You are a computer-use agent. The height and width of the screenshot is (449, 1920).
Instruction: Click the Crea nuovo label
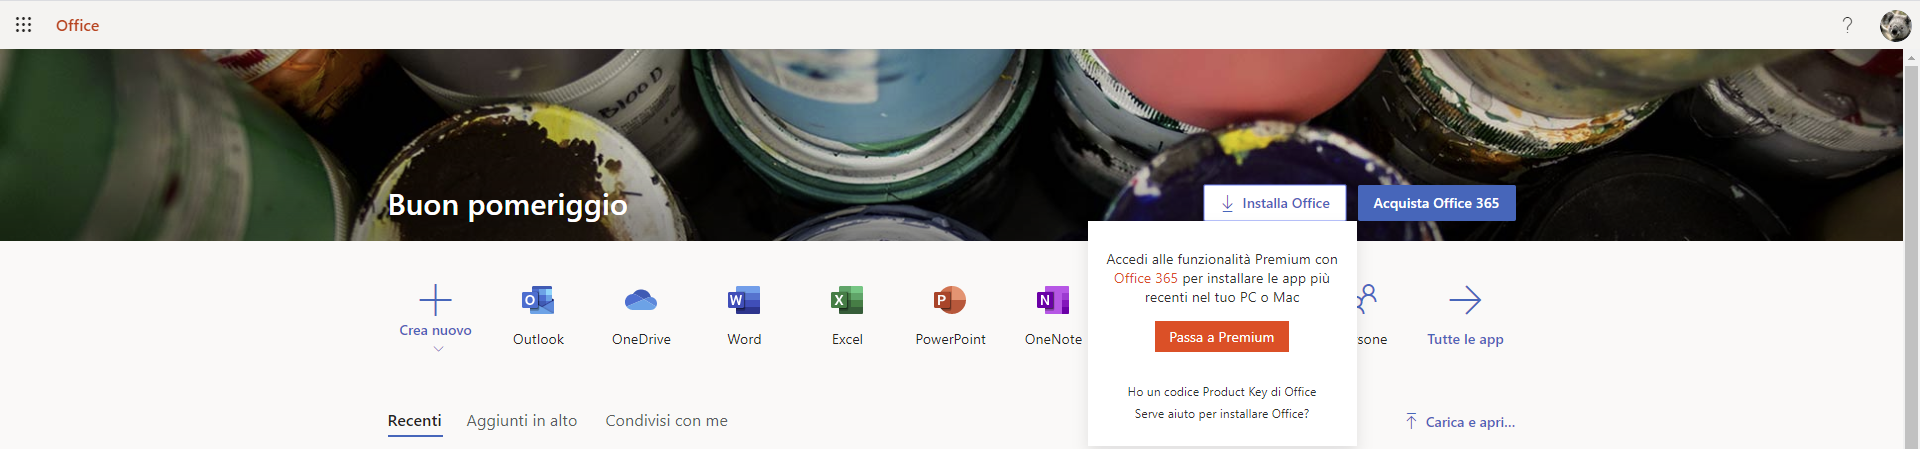(435, 330)
